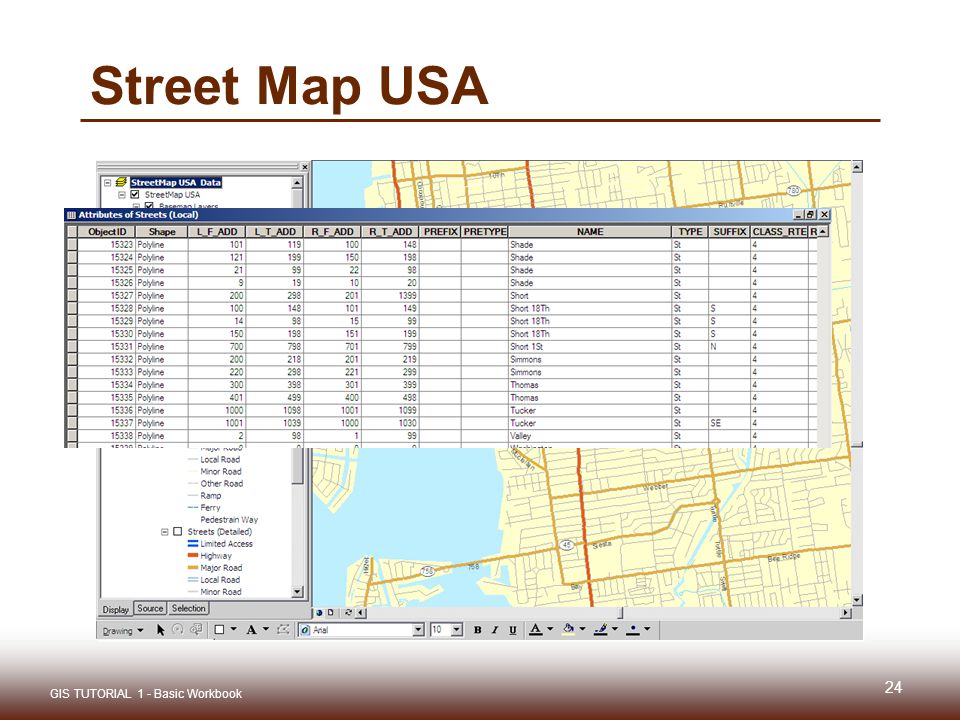
Task: Toggle italic formatting
Action: 495,630
